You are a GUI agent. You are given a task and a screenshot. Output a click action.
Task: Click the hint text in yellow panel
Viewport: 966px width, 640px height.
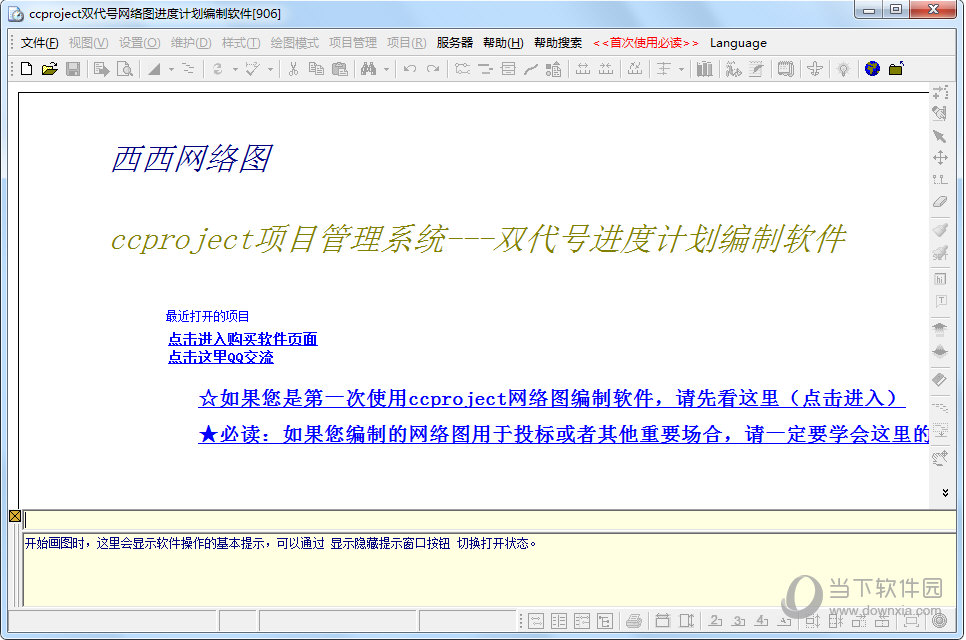[281, 543]
